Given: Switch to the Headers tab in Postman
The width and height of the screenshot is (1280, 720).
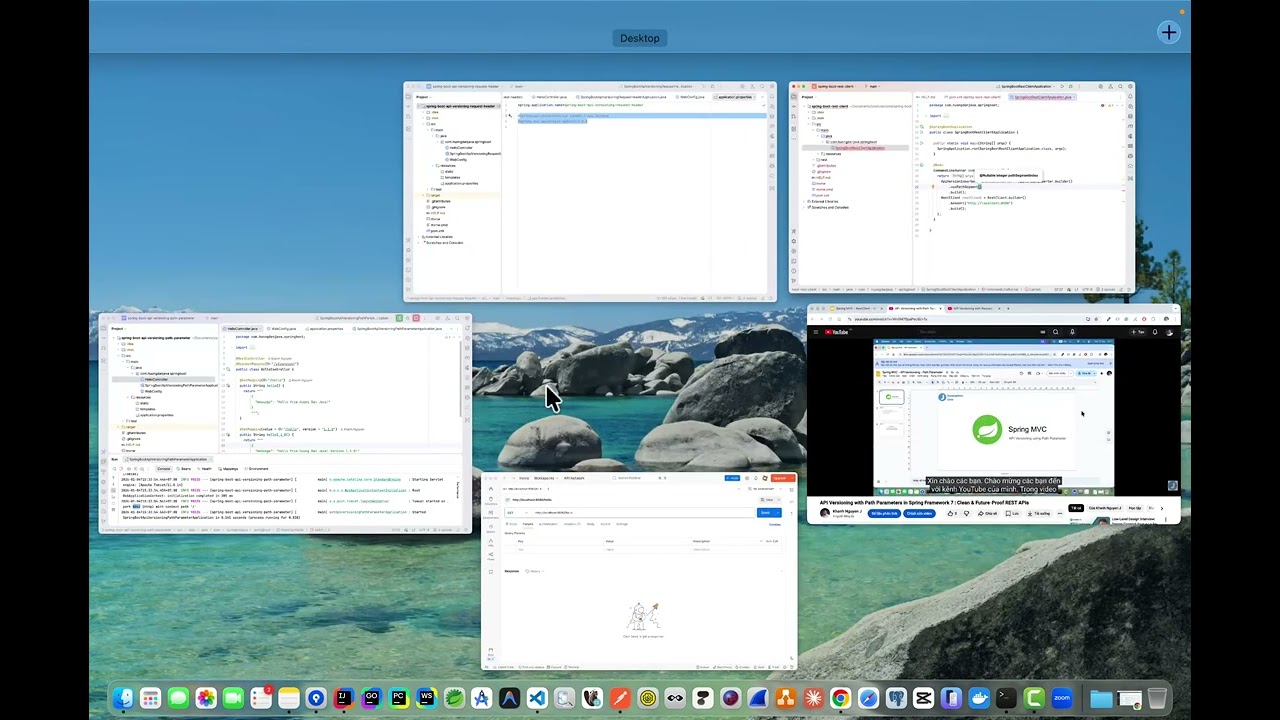Looking at the screenshot, I should click(x=572, y=524).
